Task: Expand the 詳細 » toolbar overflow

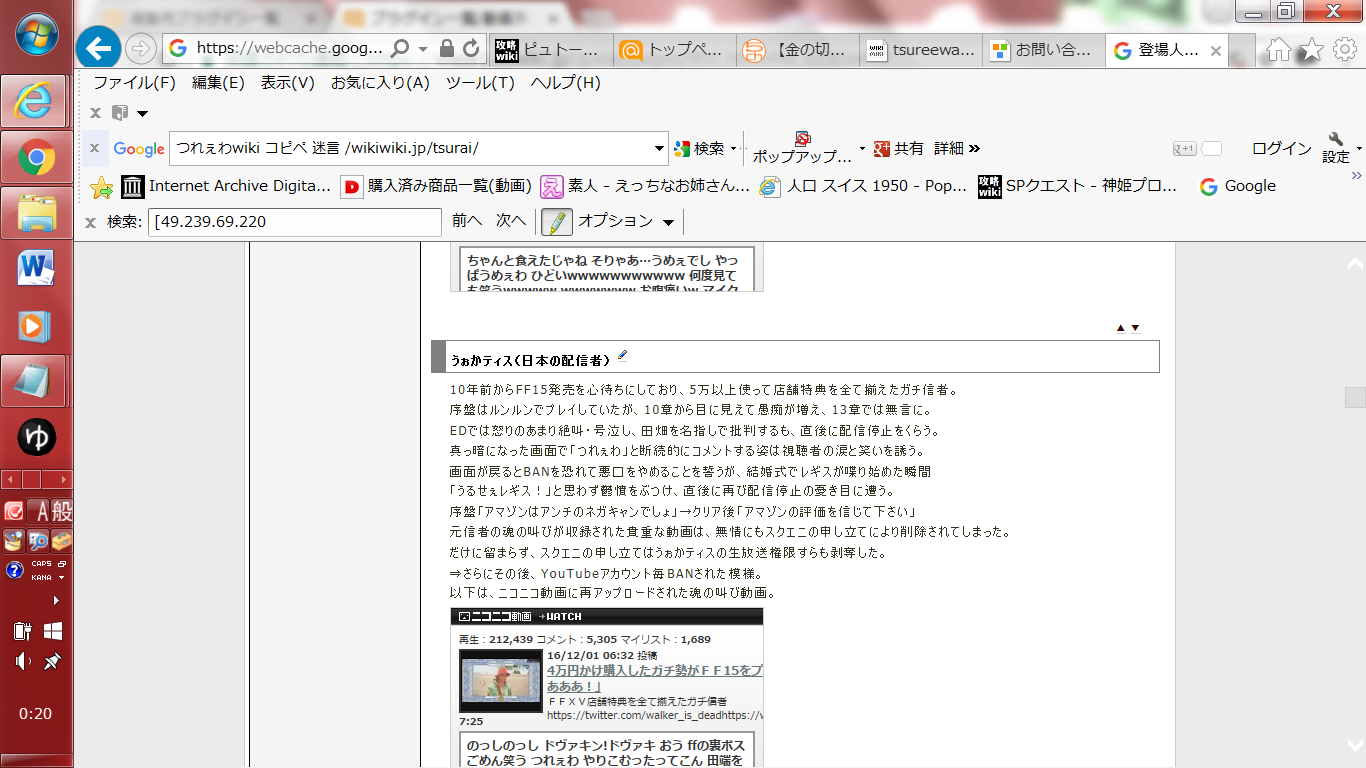Action: pyautogui.click(x=957, y=148)
